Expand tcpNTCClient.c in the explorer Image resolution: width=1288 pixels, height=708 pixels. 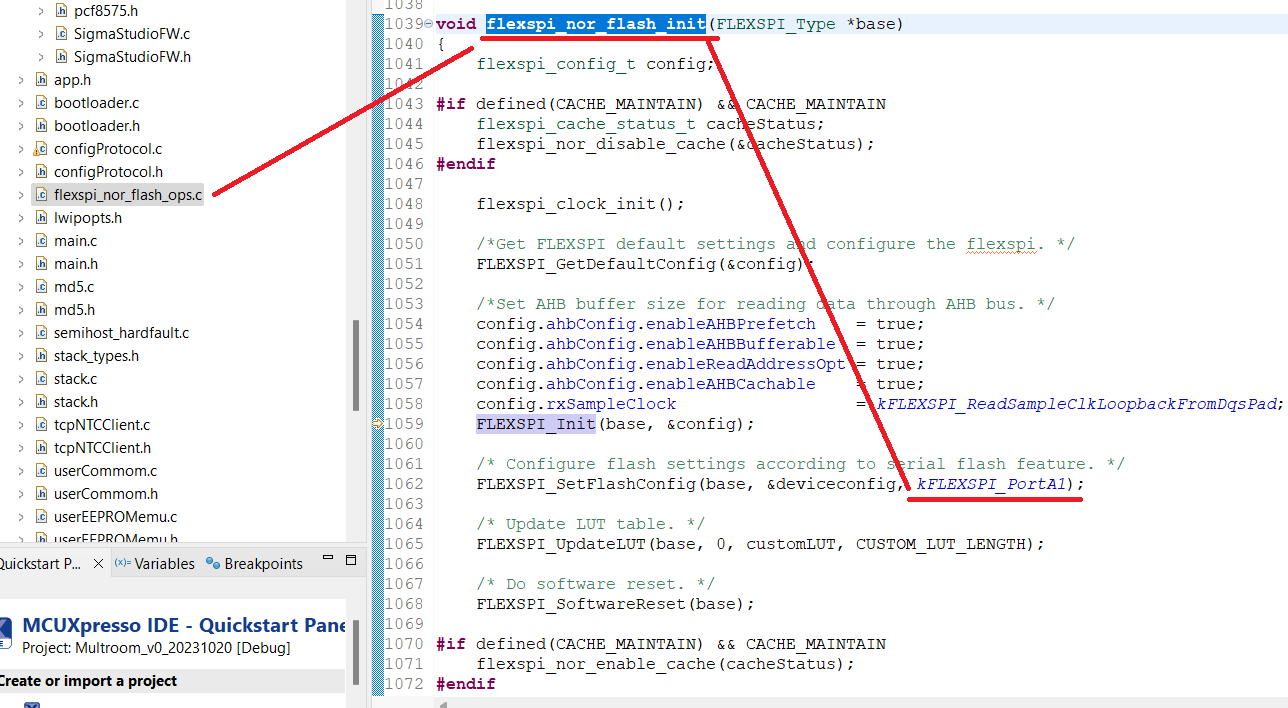coord(22,424)
